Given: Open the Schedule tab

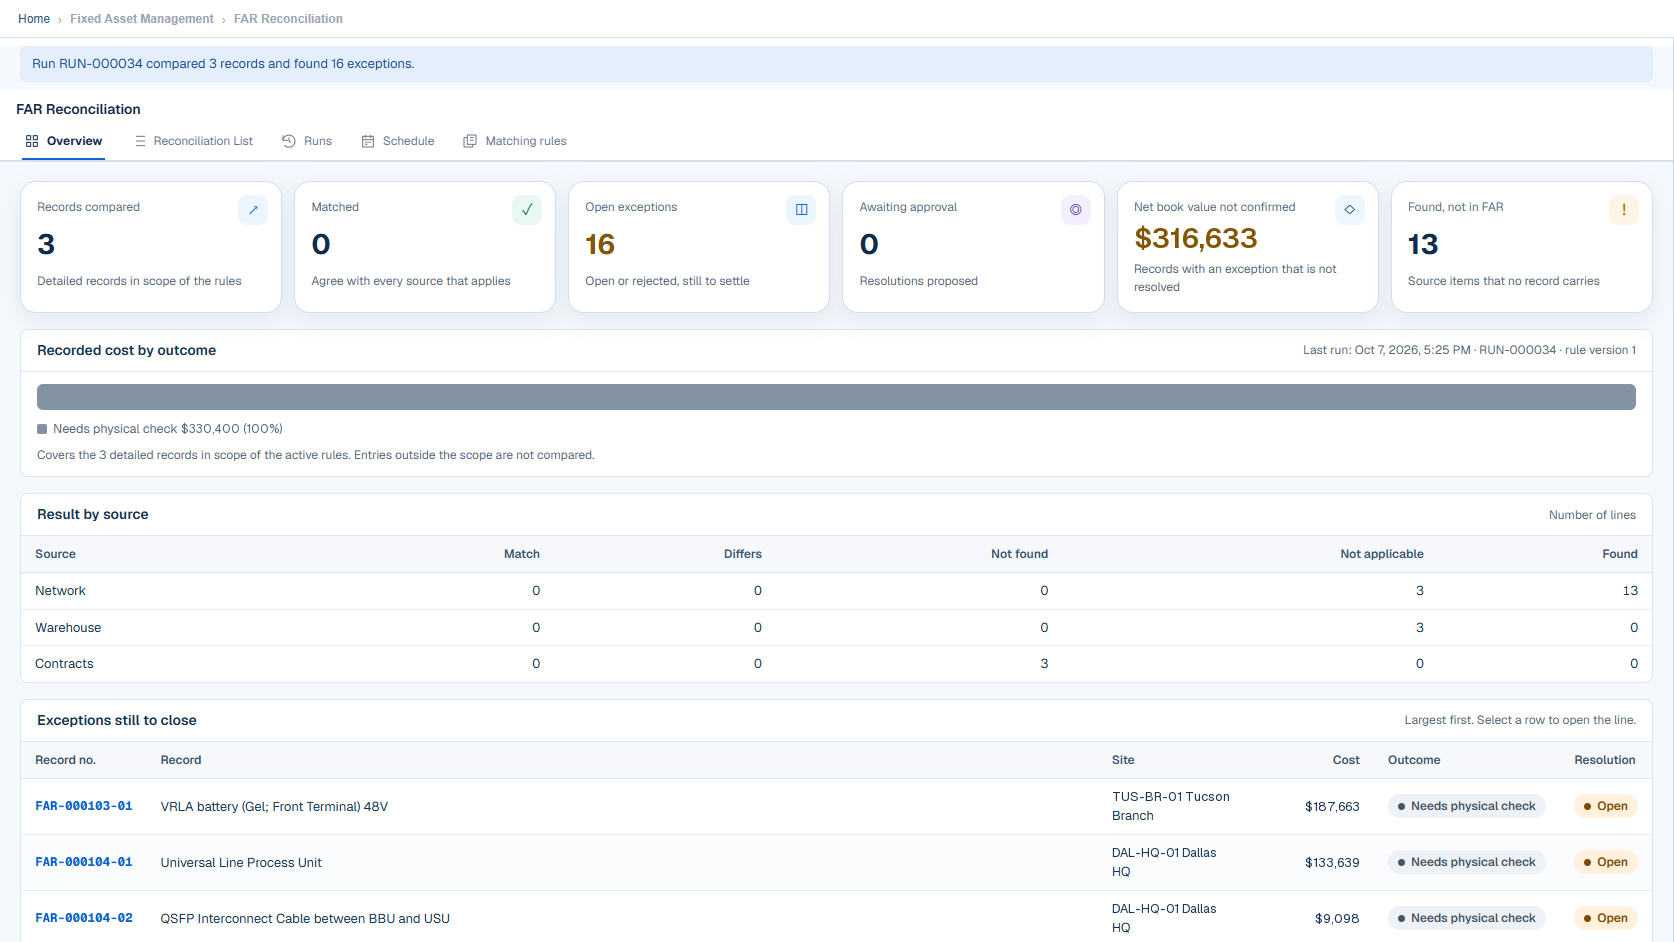Looking at the screenshot, I should [398, 141].
